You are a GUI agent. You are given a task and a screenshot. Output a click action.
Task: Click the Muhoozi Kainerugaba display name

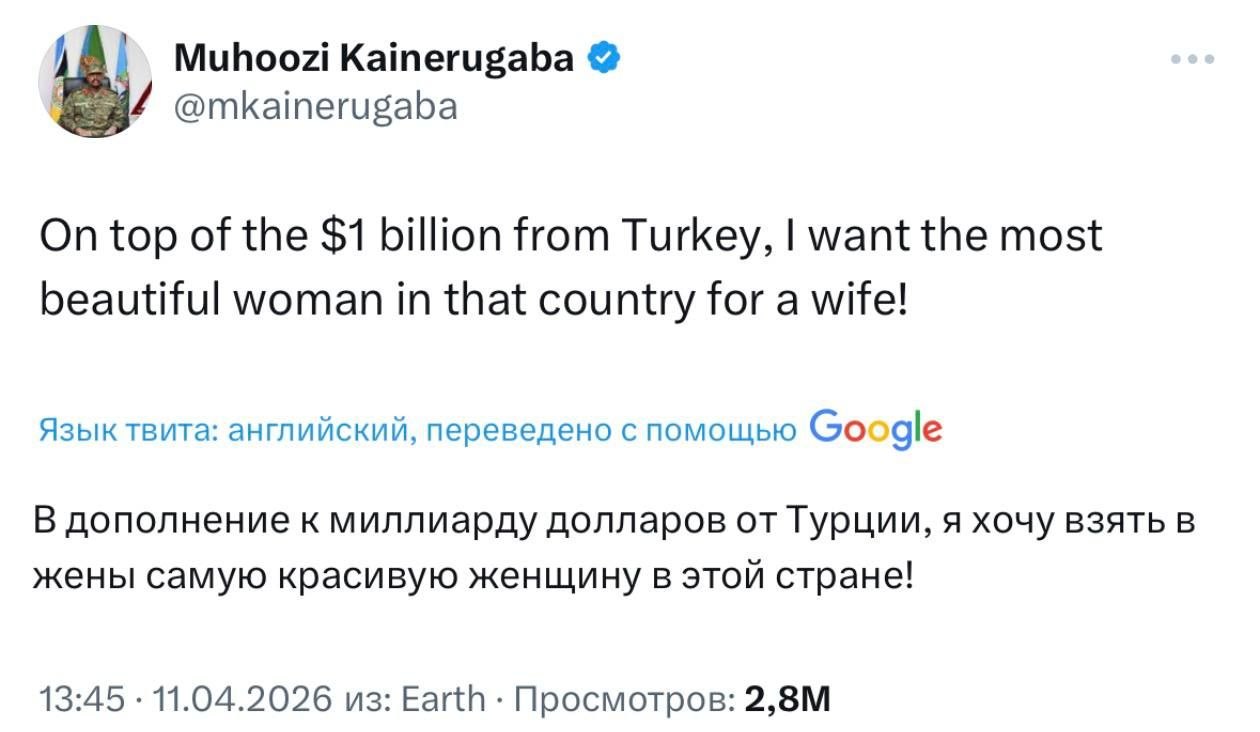tap(375, 60)
